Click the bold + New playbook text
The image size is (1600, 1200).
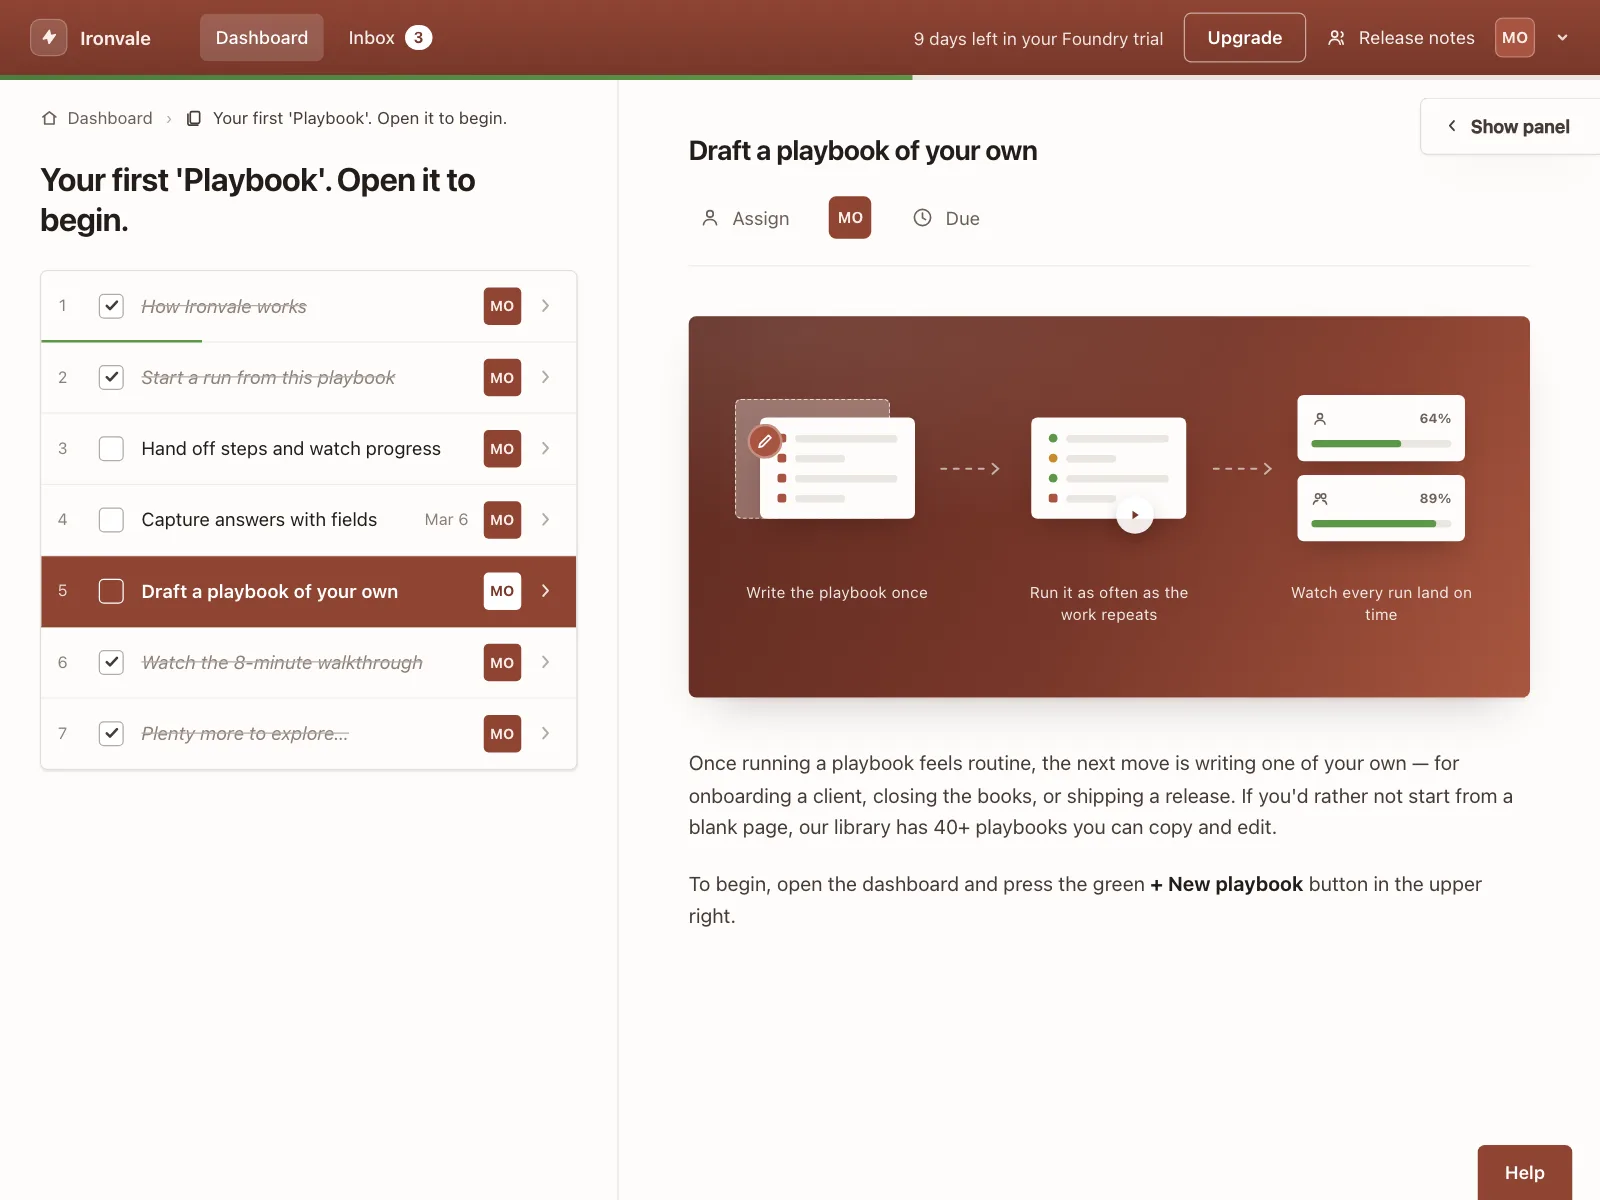pos(1226,884)
